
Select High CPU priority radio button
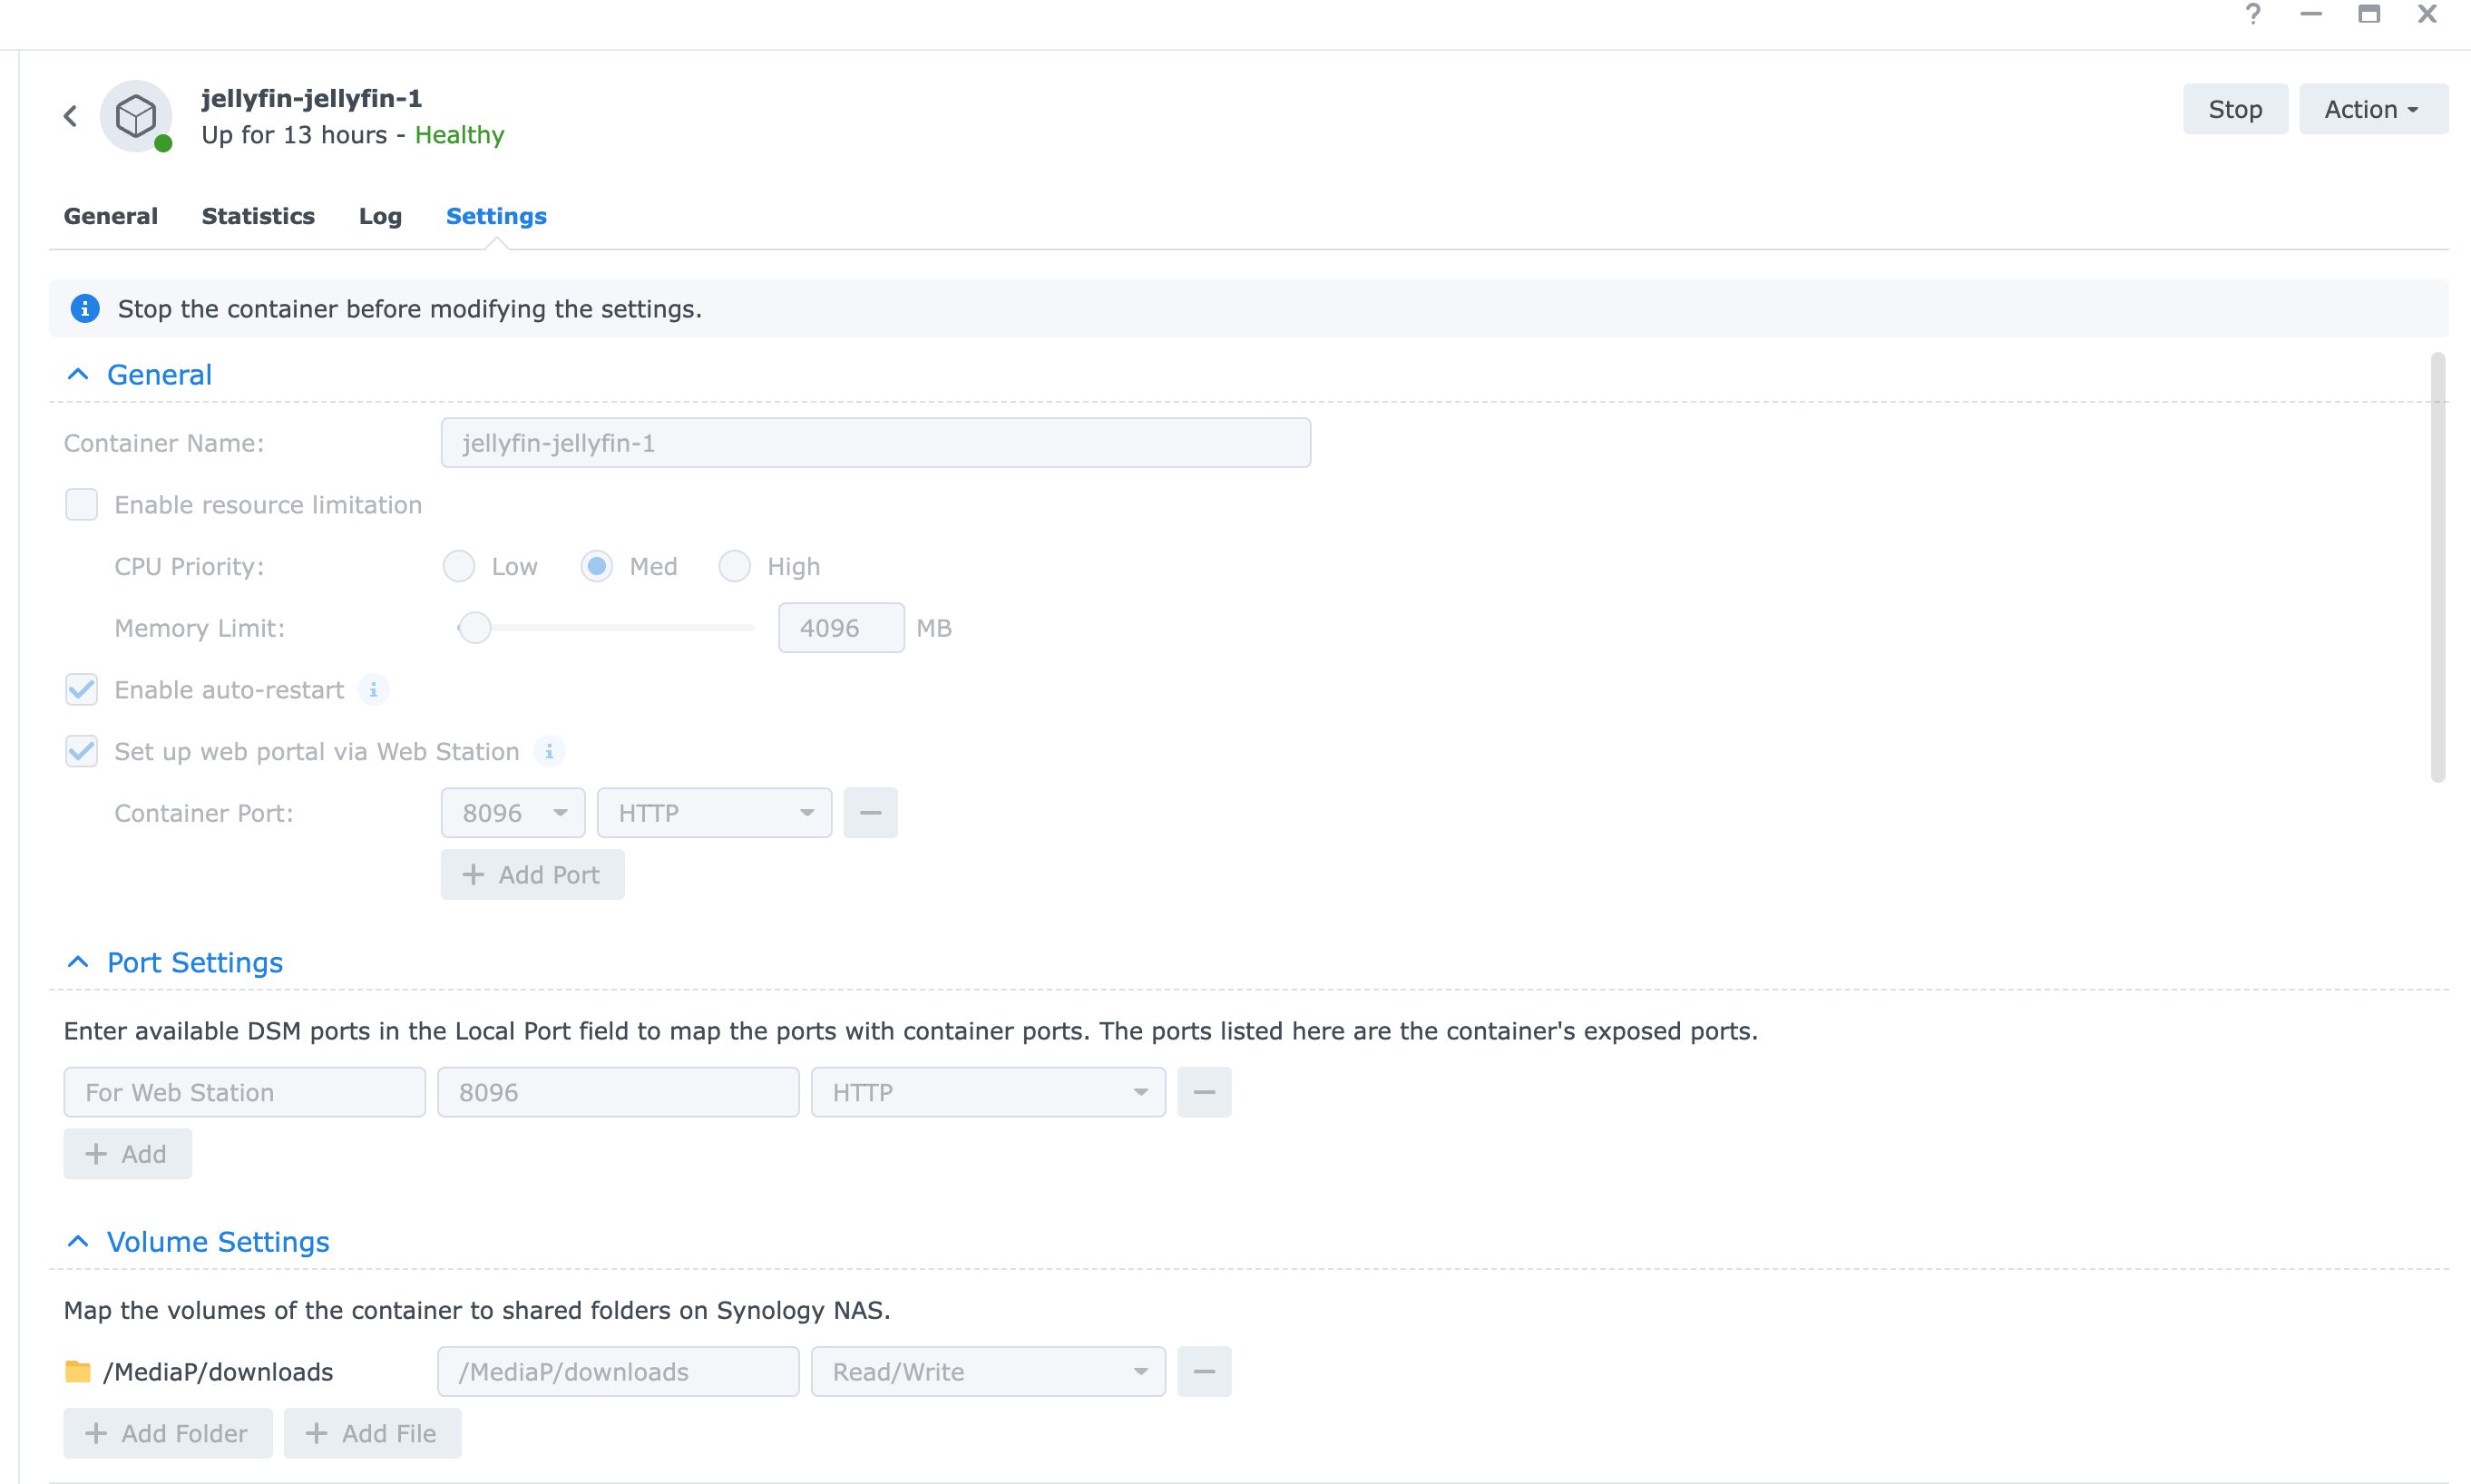coord(735,567)
